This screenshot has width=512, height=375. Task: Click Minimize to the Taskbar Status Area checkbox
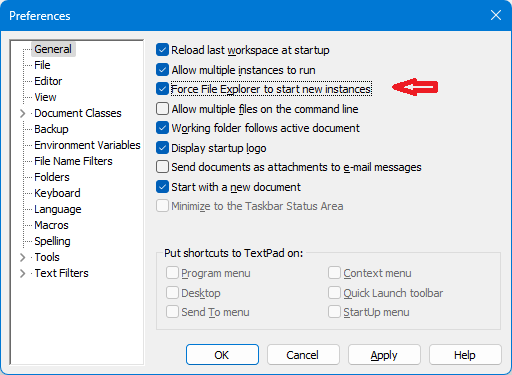tap(162, 206)
